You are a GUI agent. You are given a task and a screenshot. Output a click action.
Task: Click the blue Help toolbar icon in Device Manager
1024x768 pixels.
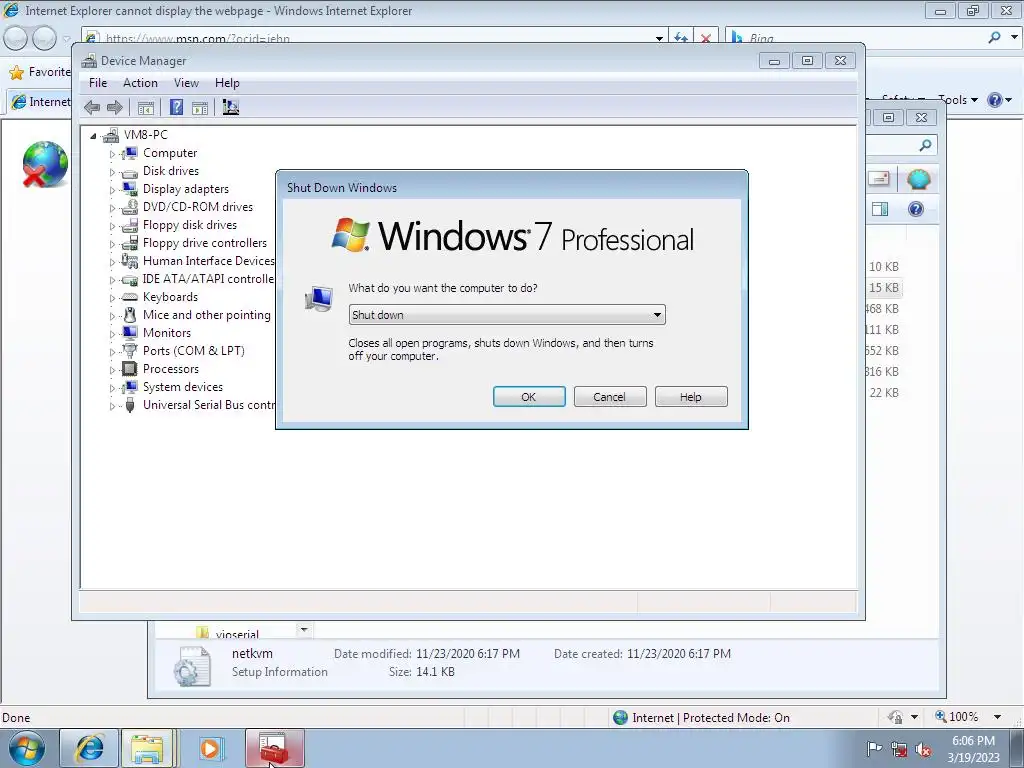pyautogui.click(x=176, y=107)
